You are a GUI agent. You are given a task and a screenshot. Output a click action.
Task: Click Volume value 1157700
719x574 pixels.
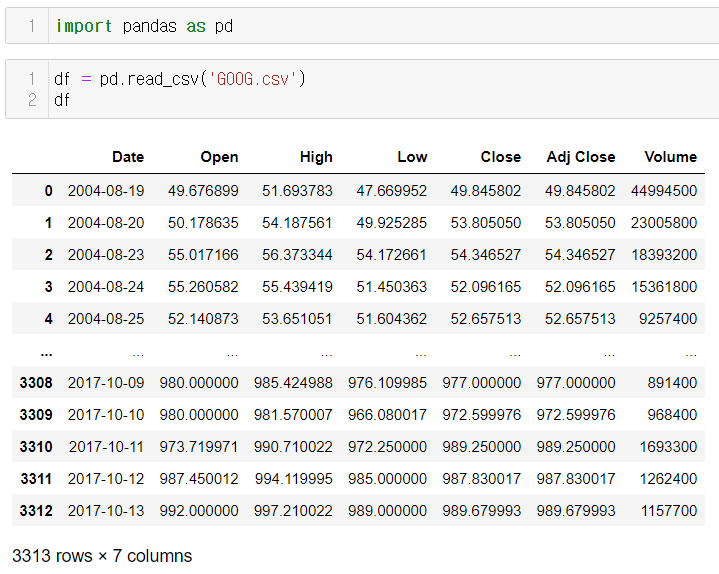669,511
